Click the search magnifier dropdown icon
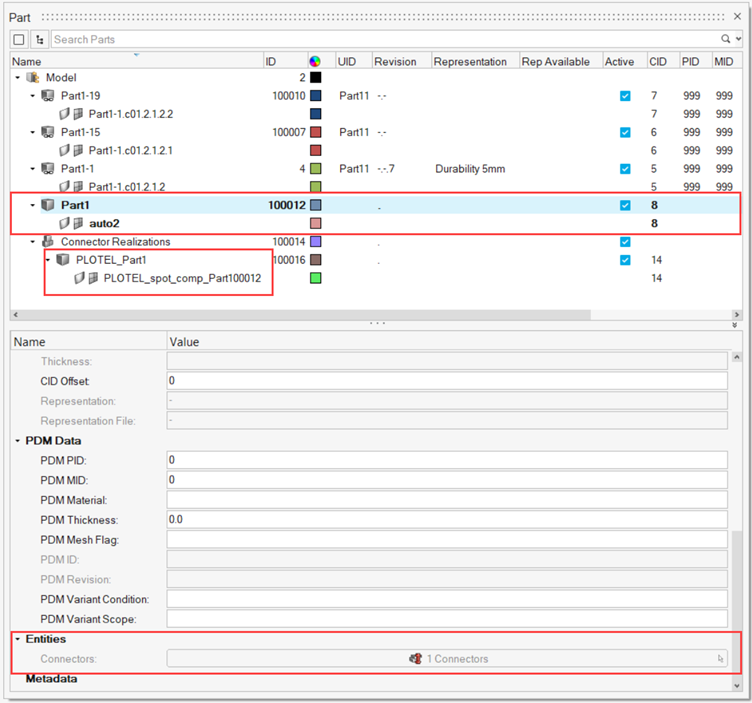Screen dimensions: 752x703 [725, 39]
